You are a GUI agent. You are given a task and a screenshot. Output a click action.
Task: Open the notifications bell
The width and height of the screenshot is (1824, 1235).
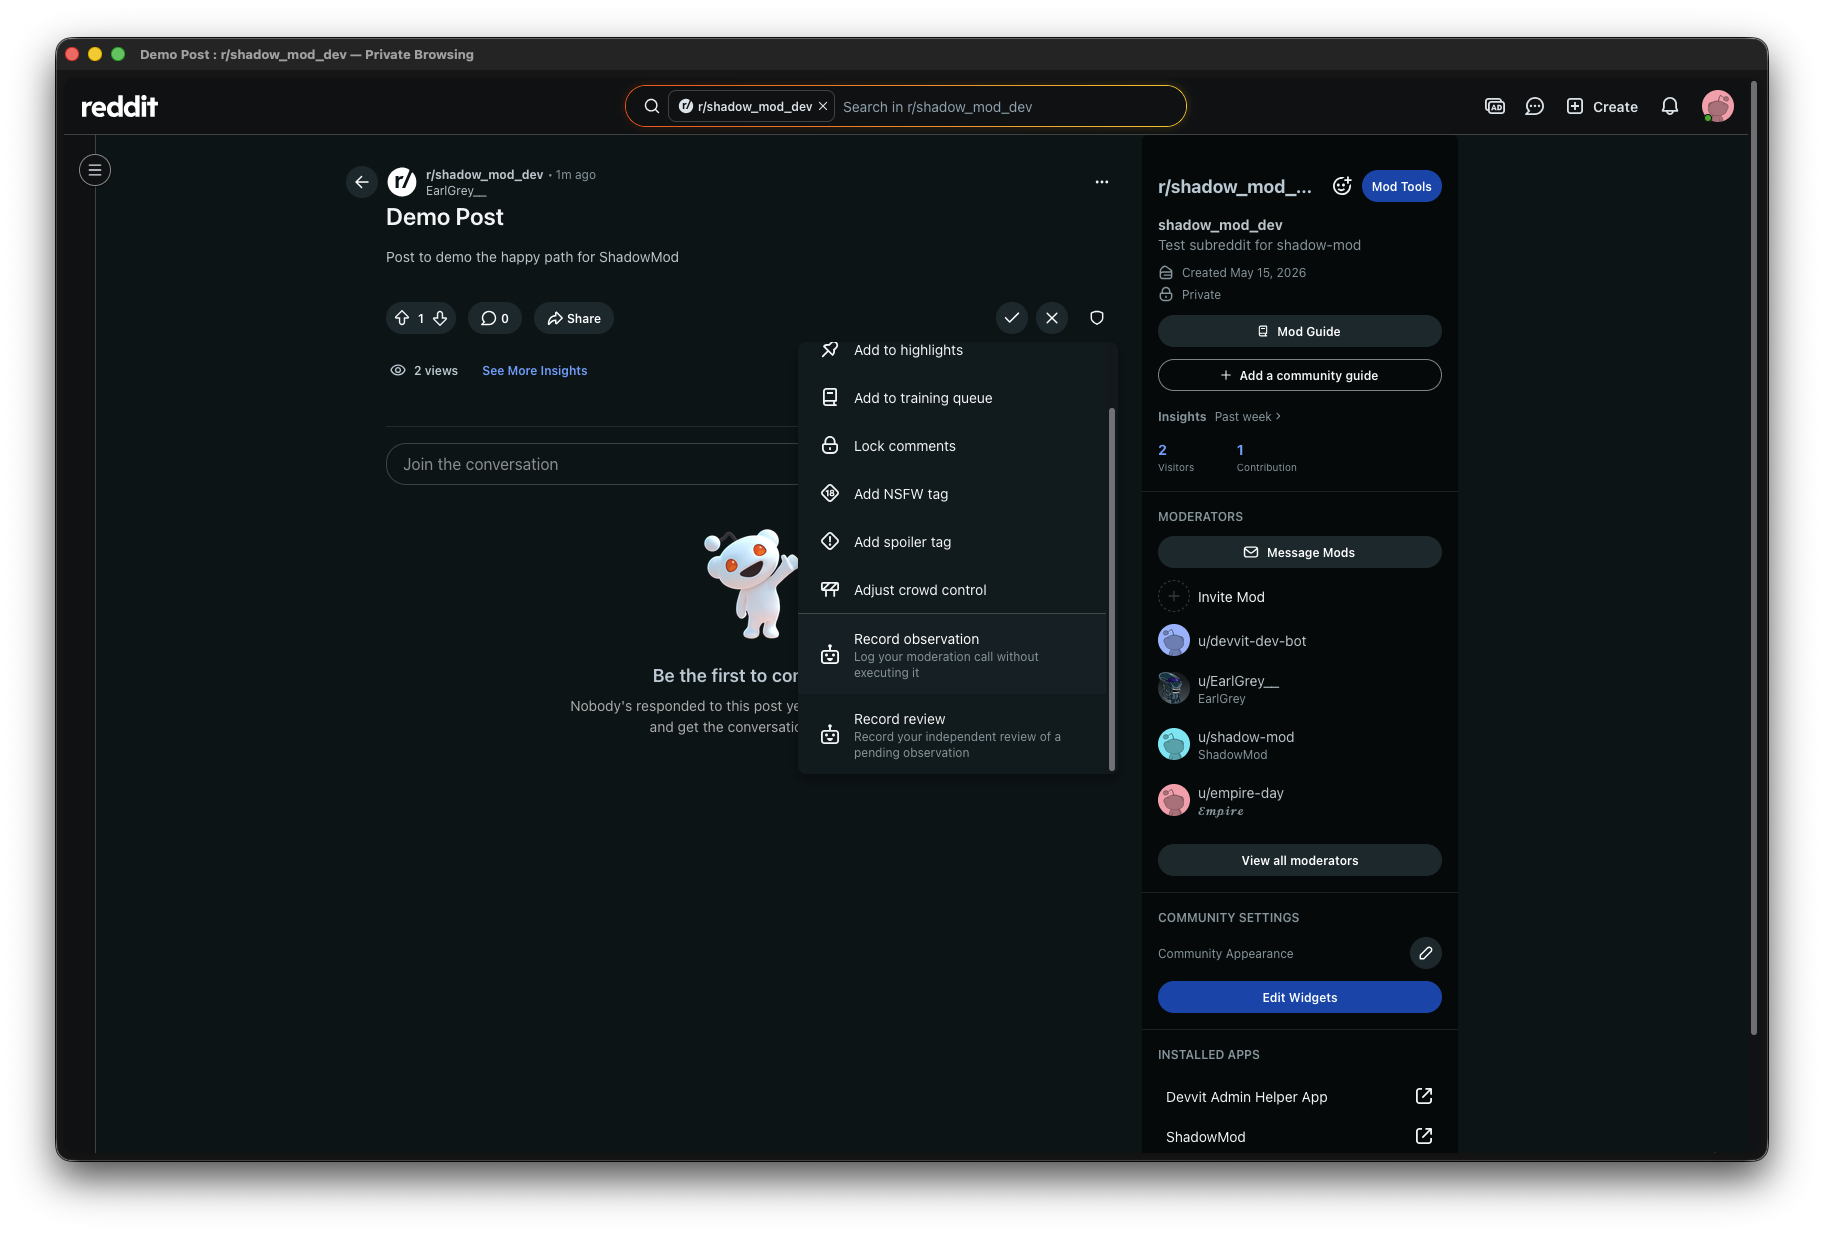pos(1670,106)
